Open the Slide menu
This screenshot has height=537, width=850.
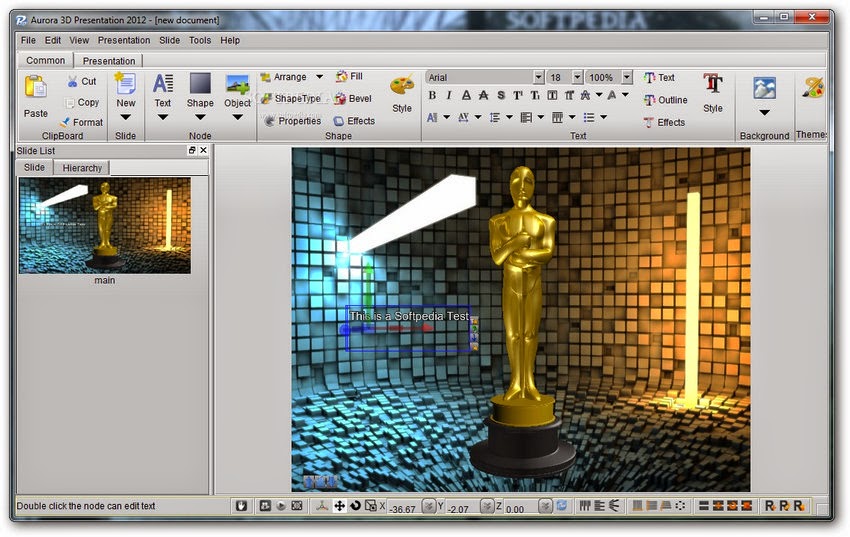click(169, 40)
